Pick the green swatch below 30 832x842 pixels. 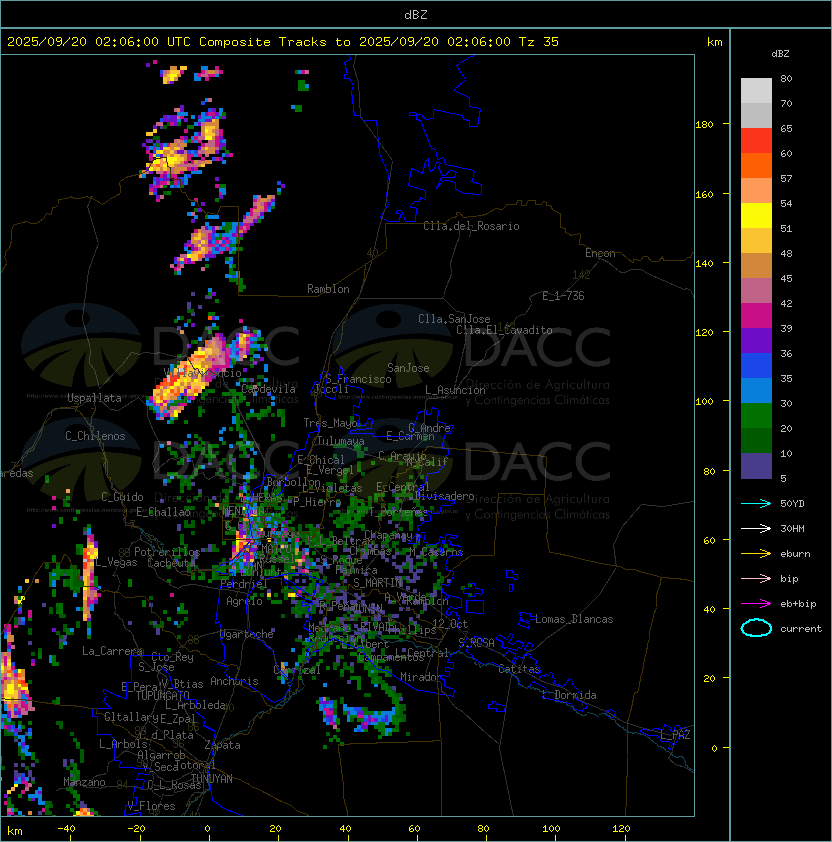point(756,416)
